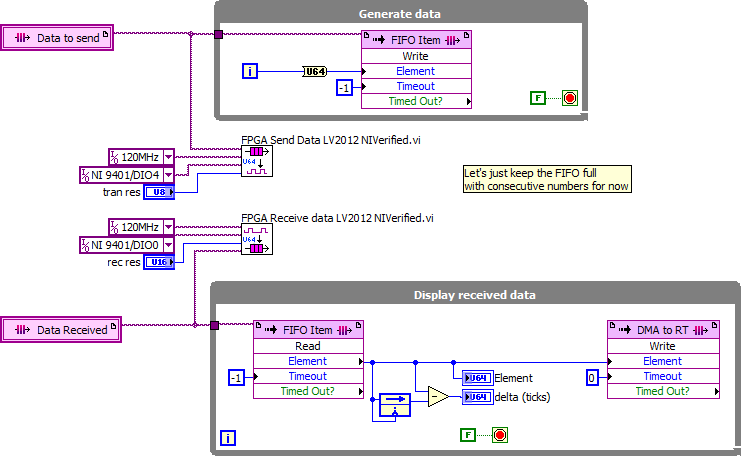741x456 pixels.
Task: Click the FPGA Receive data subVI icon
Action: tap(255, 239)
